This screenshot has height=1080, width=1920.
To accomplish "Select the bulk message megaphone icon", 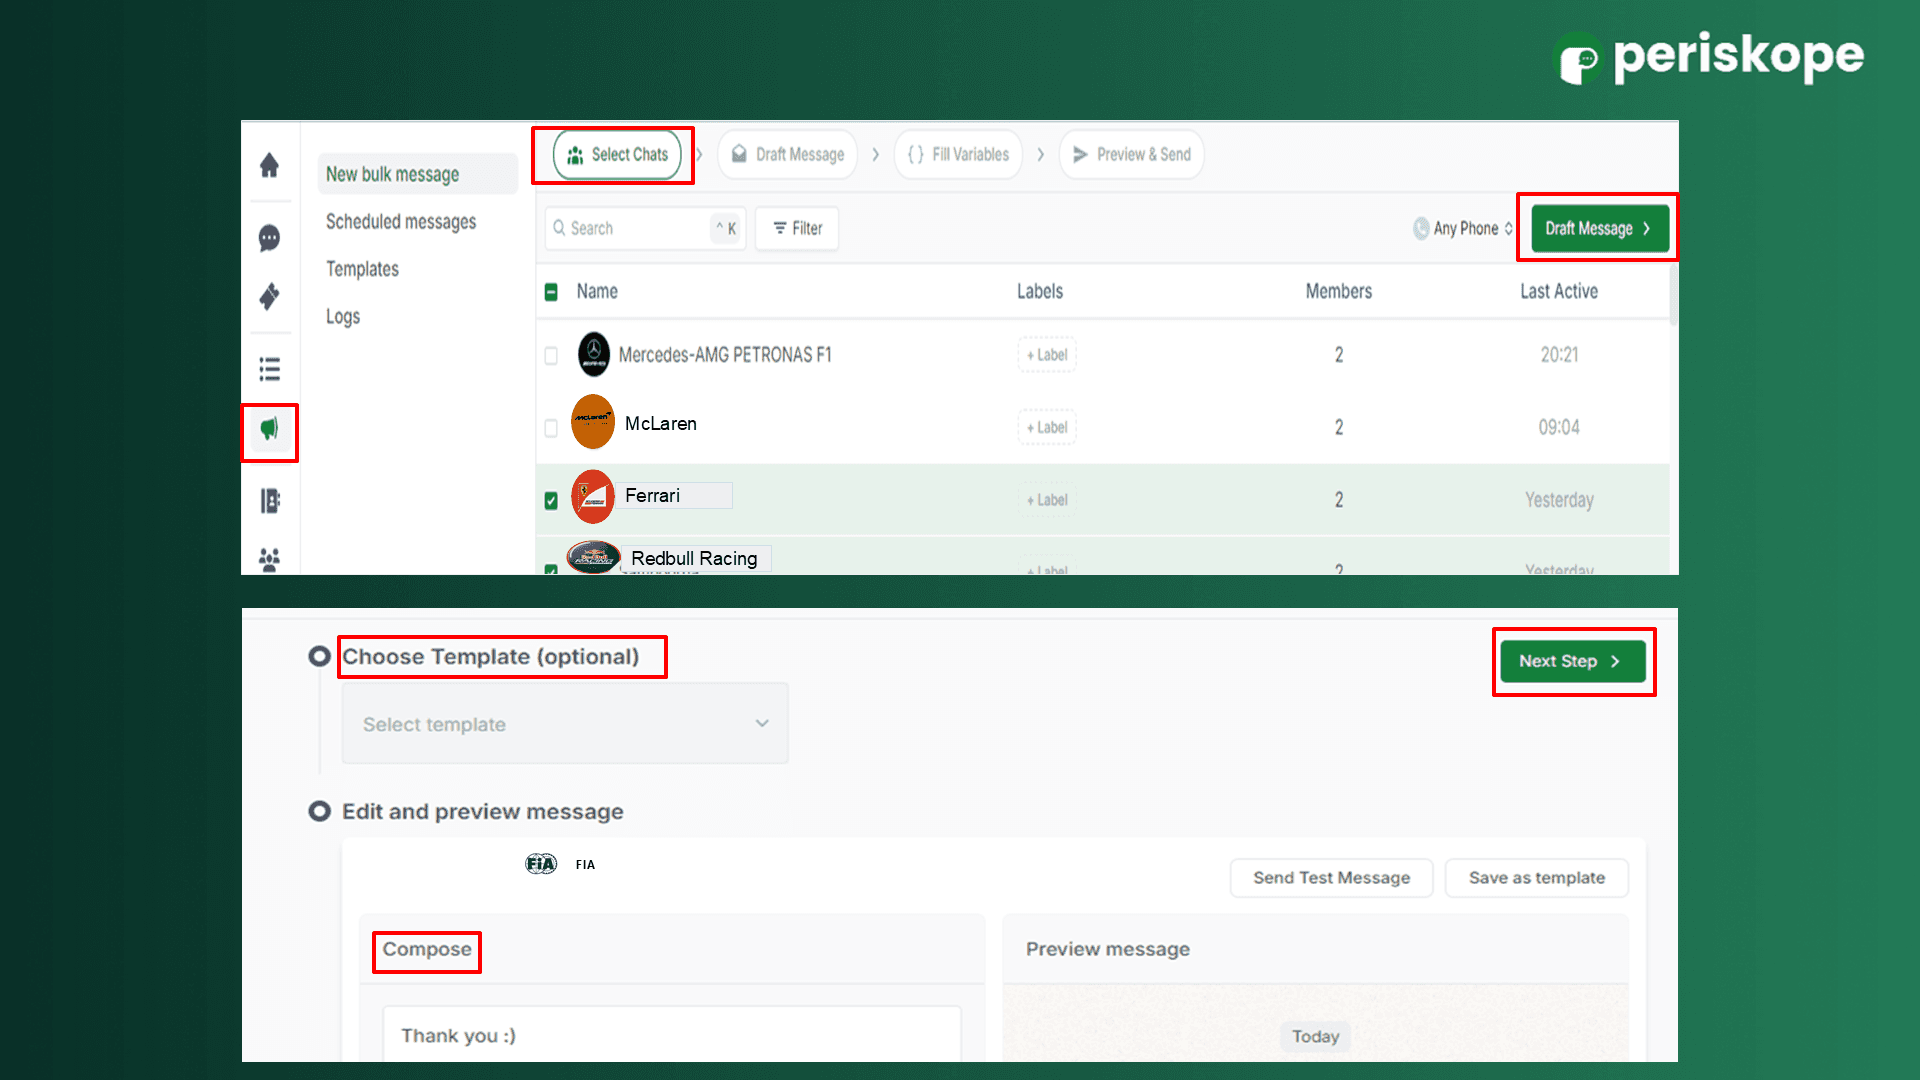I will 269,430.
